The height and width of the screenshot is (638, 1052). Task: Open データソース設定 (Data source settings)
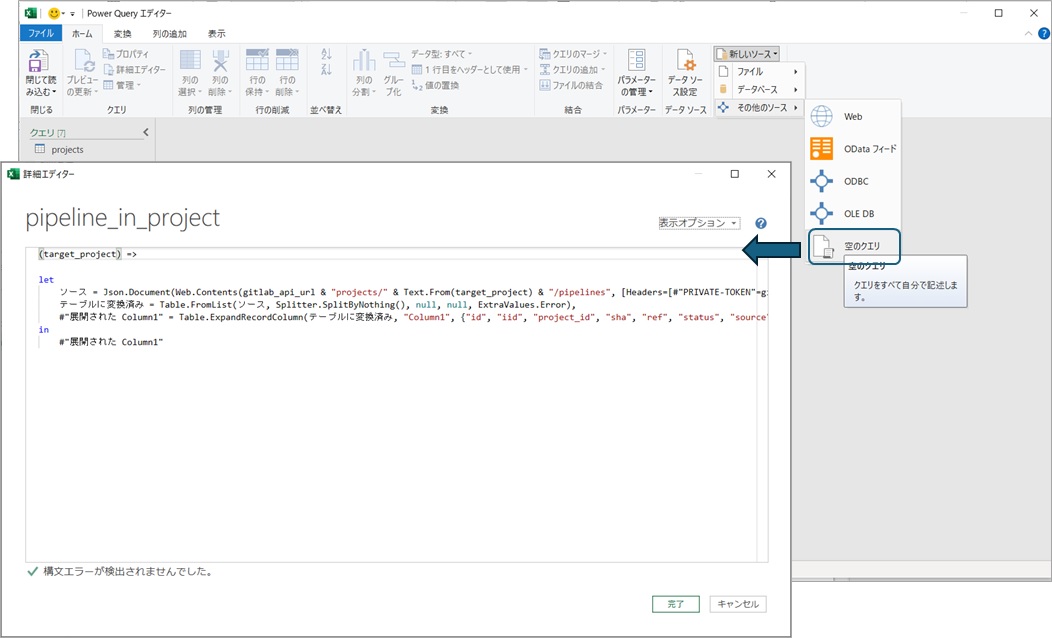pos(684,72)
